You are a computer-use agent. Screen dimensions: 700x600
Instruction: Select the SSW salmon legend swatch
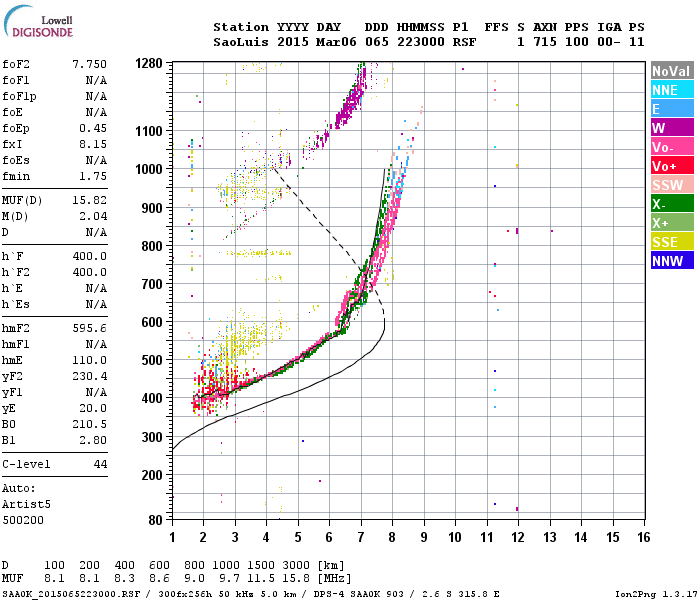[x=672, y=185]
